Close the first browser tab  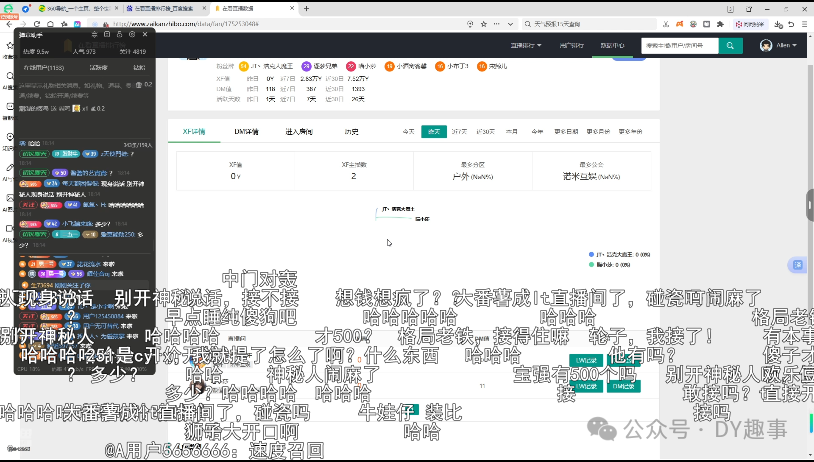click(x=115, y=8)
